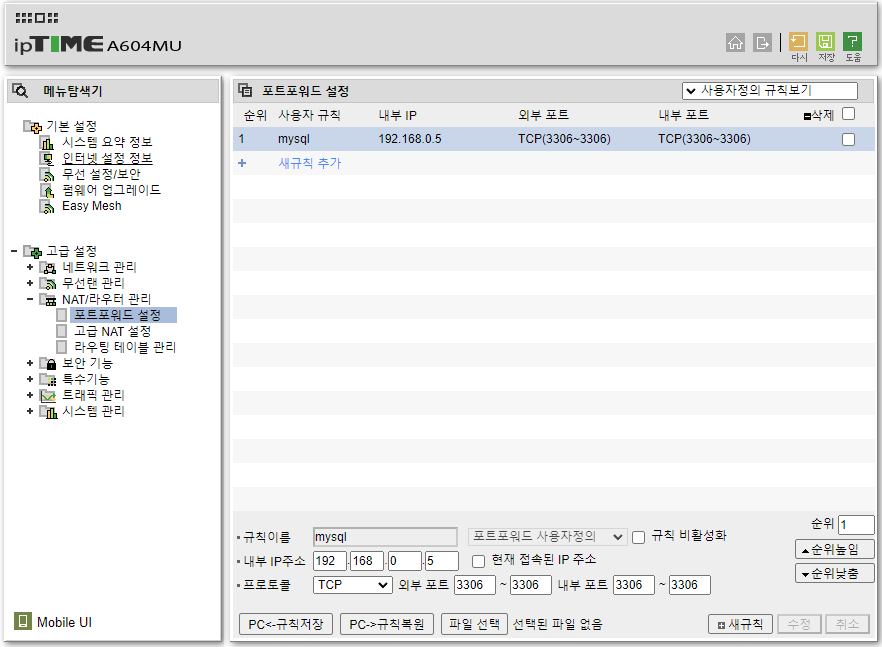Click the 메뉴탐색기 search icon
Screen dimensions: 882x647
20,91
